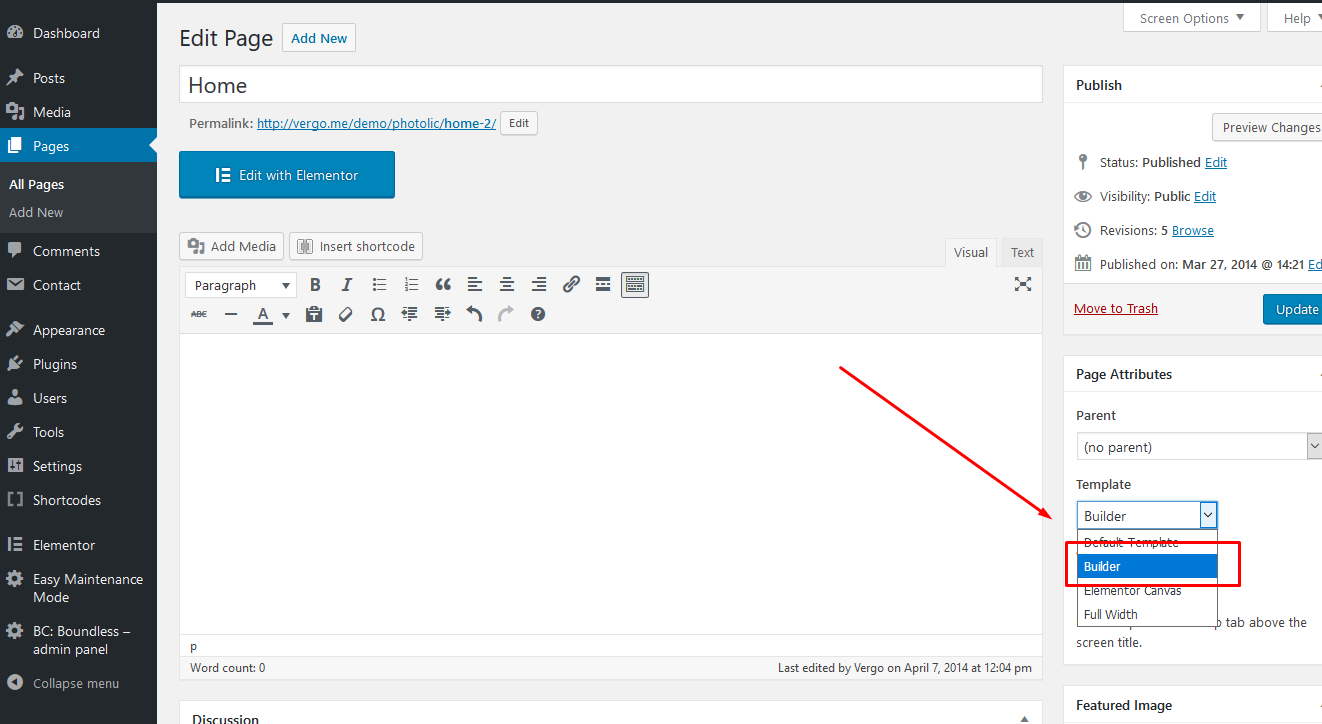The width and height of the screenshot is (1322, 724).
Task: Toggle the toolbar kitchen sink button
Action: (x=635, y=285)
